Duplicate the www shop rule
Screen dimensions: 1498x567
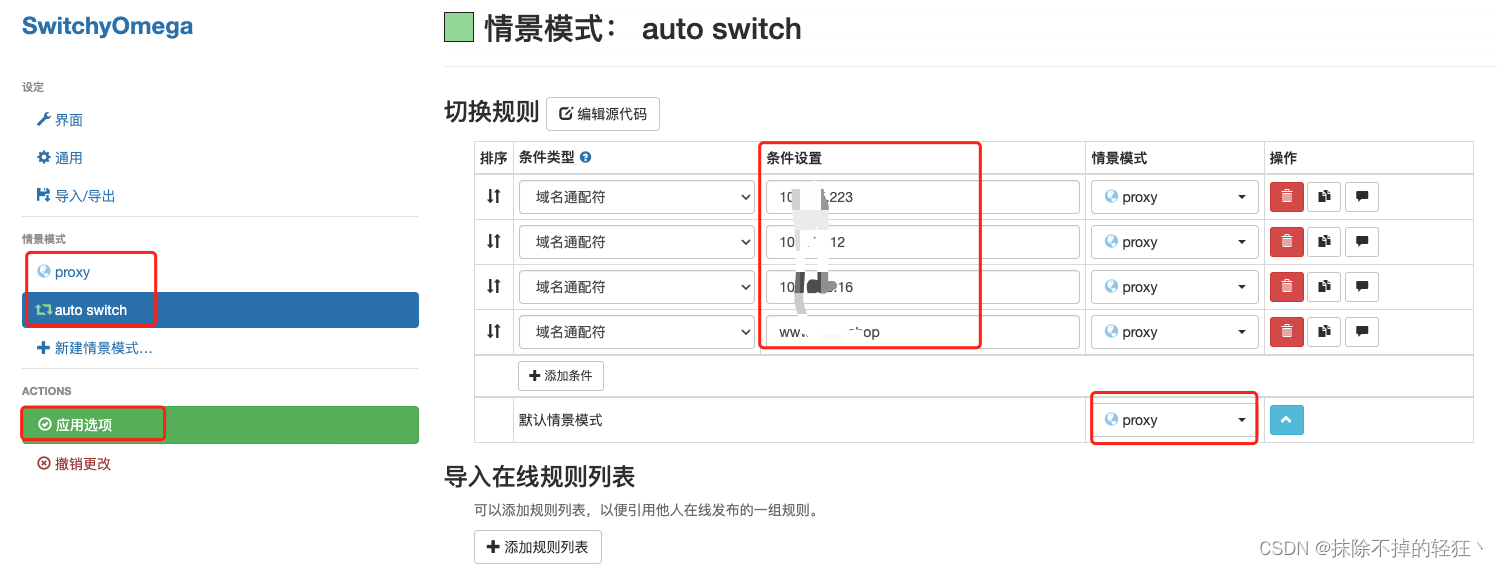(x=1324, y=332)
